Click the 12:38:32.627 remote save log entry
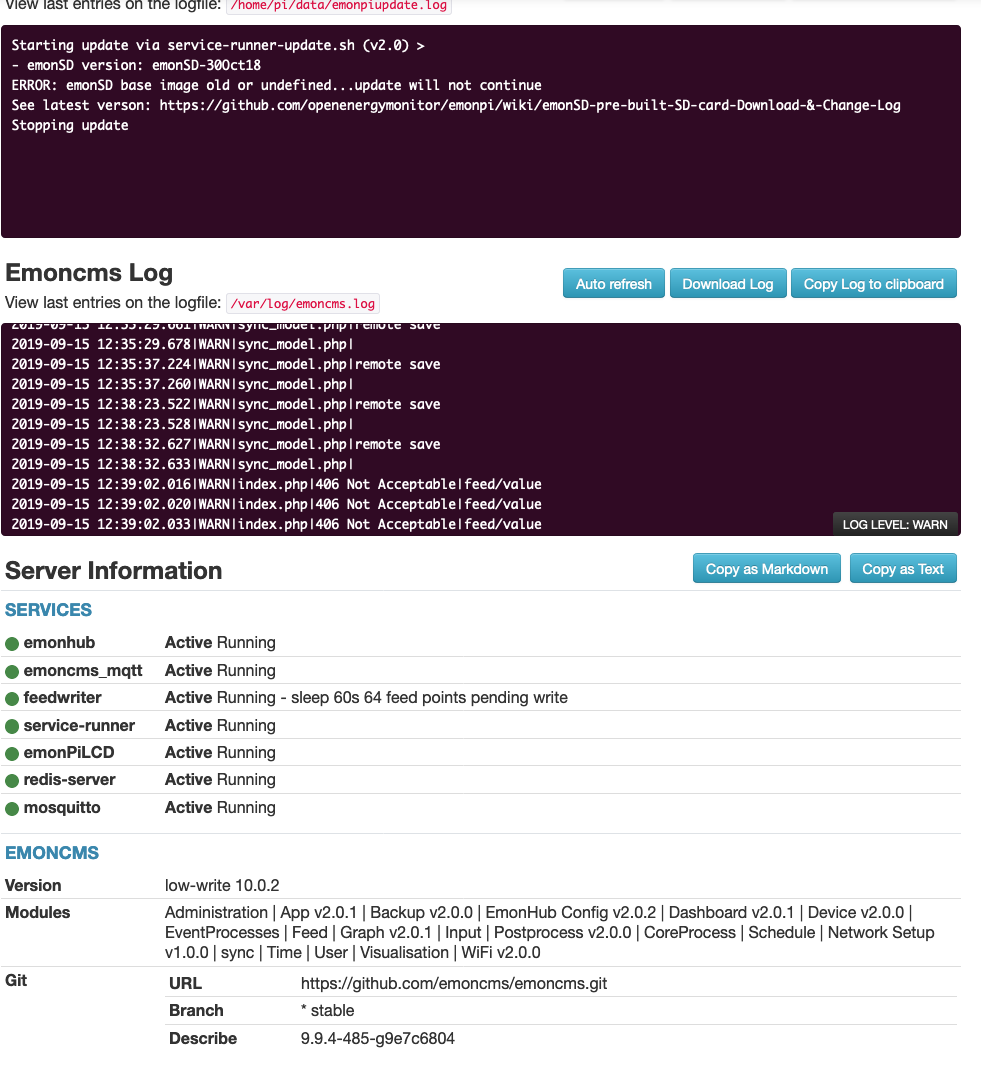The height and width of the screenshot is (1079, 981). coord(226,444)
